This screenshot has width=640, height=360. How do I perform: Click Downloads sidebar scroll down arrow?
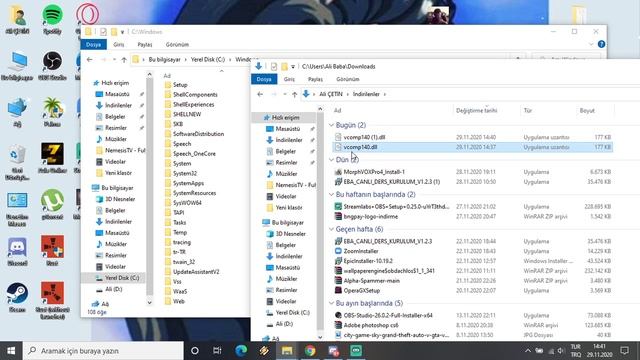(x=320, y=337)
